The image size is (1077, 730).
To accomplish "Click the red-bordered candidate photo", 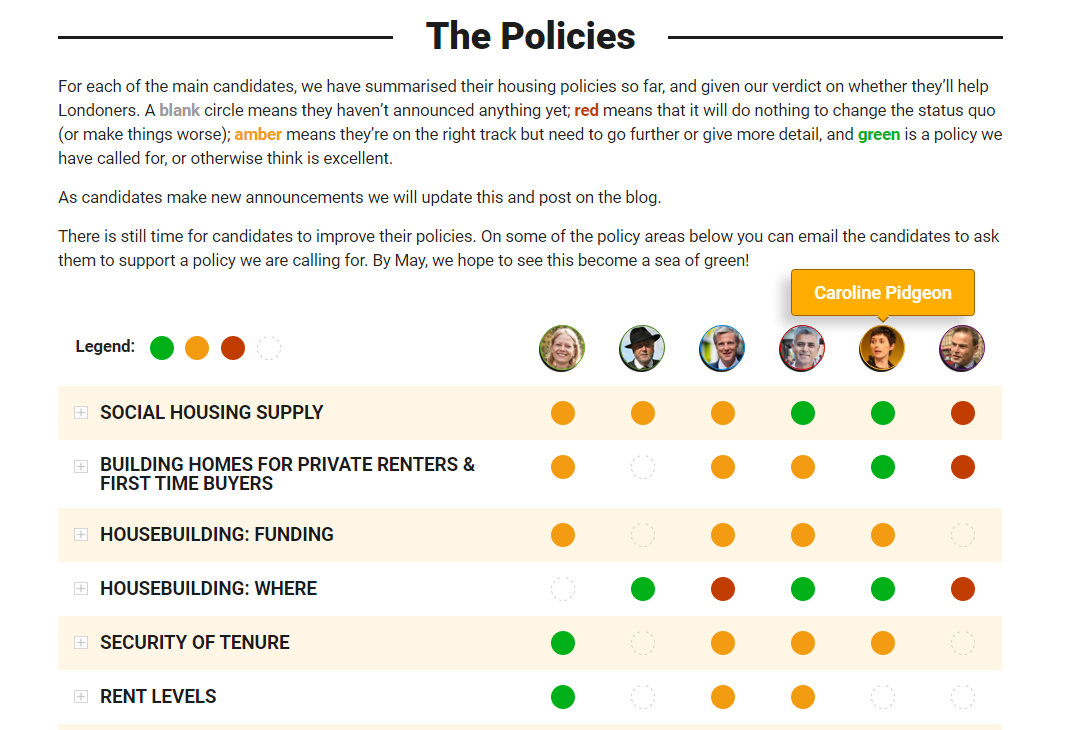I will (x=802, y=348).
